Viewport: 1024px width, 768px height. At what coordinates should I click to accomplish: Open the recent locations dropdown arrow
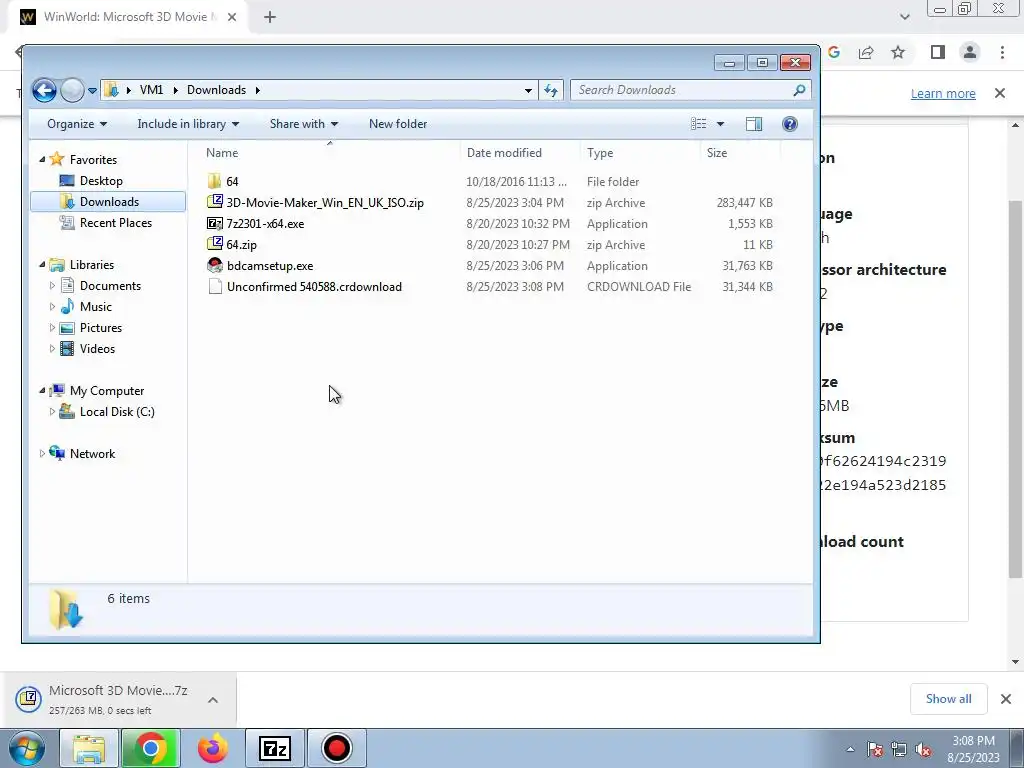(x=92, y=91)
